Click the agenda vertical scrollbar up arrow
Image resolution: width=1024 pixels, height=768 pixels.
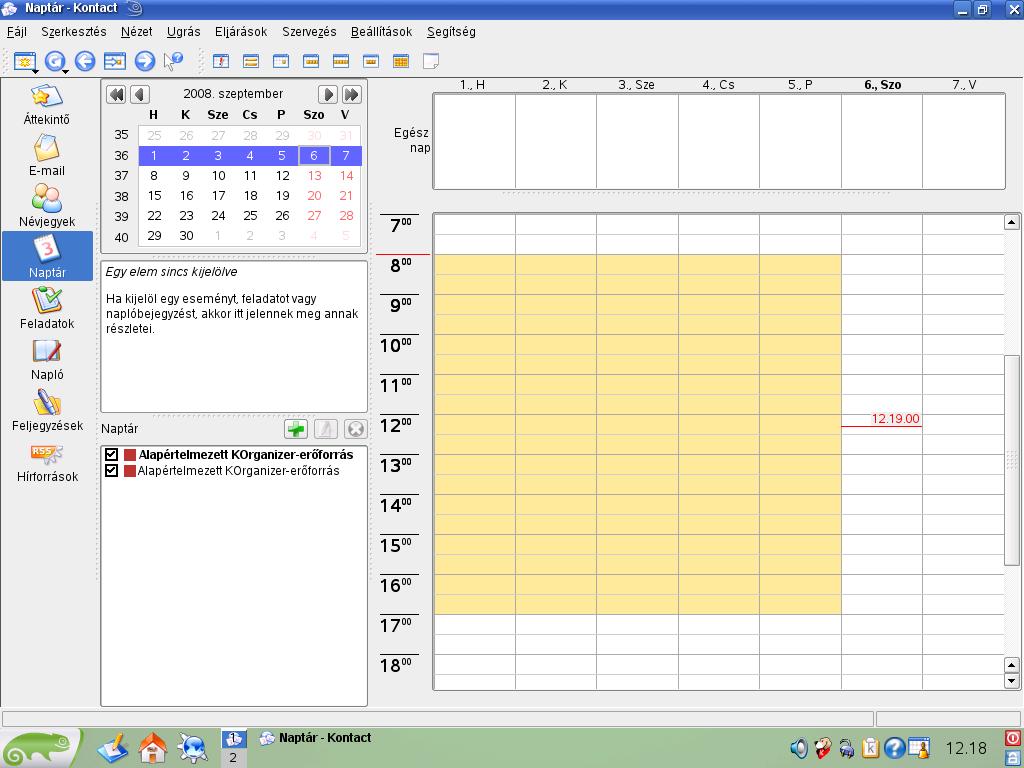[x=1012, y=222]
